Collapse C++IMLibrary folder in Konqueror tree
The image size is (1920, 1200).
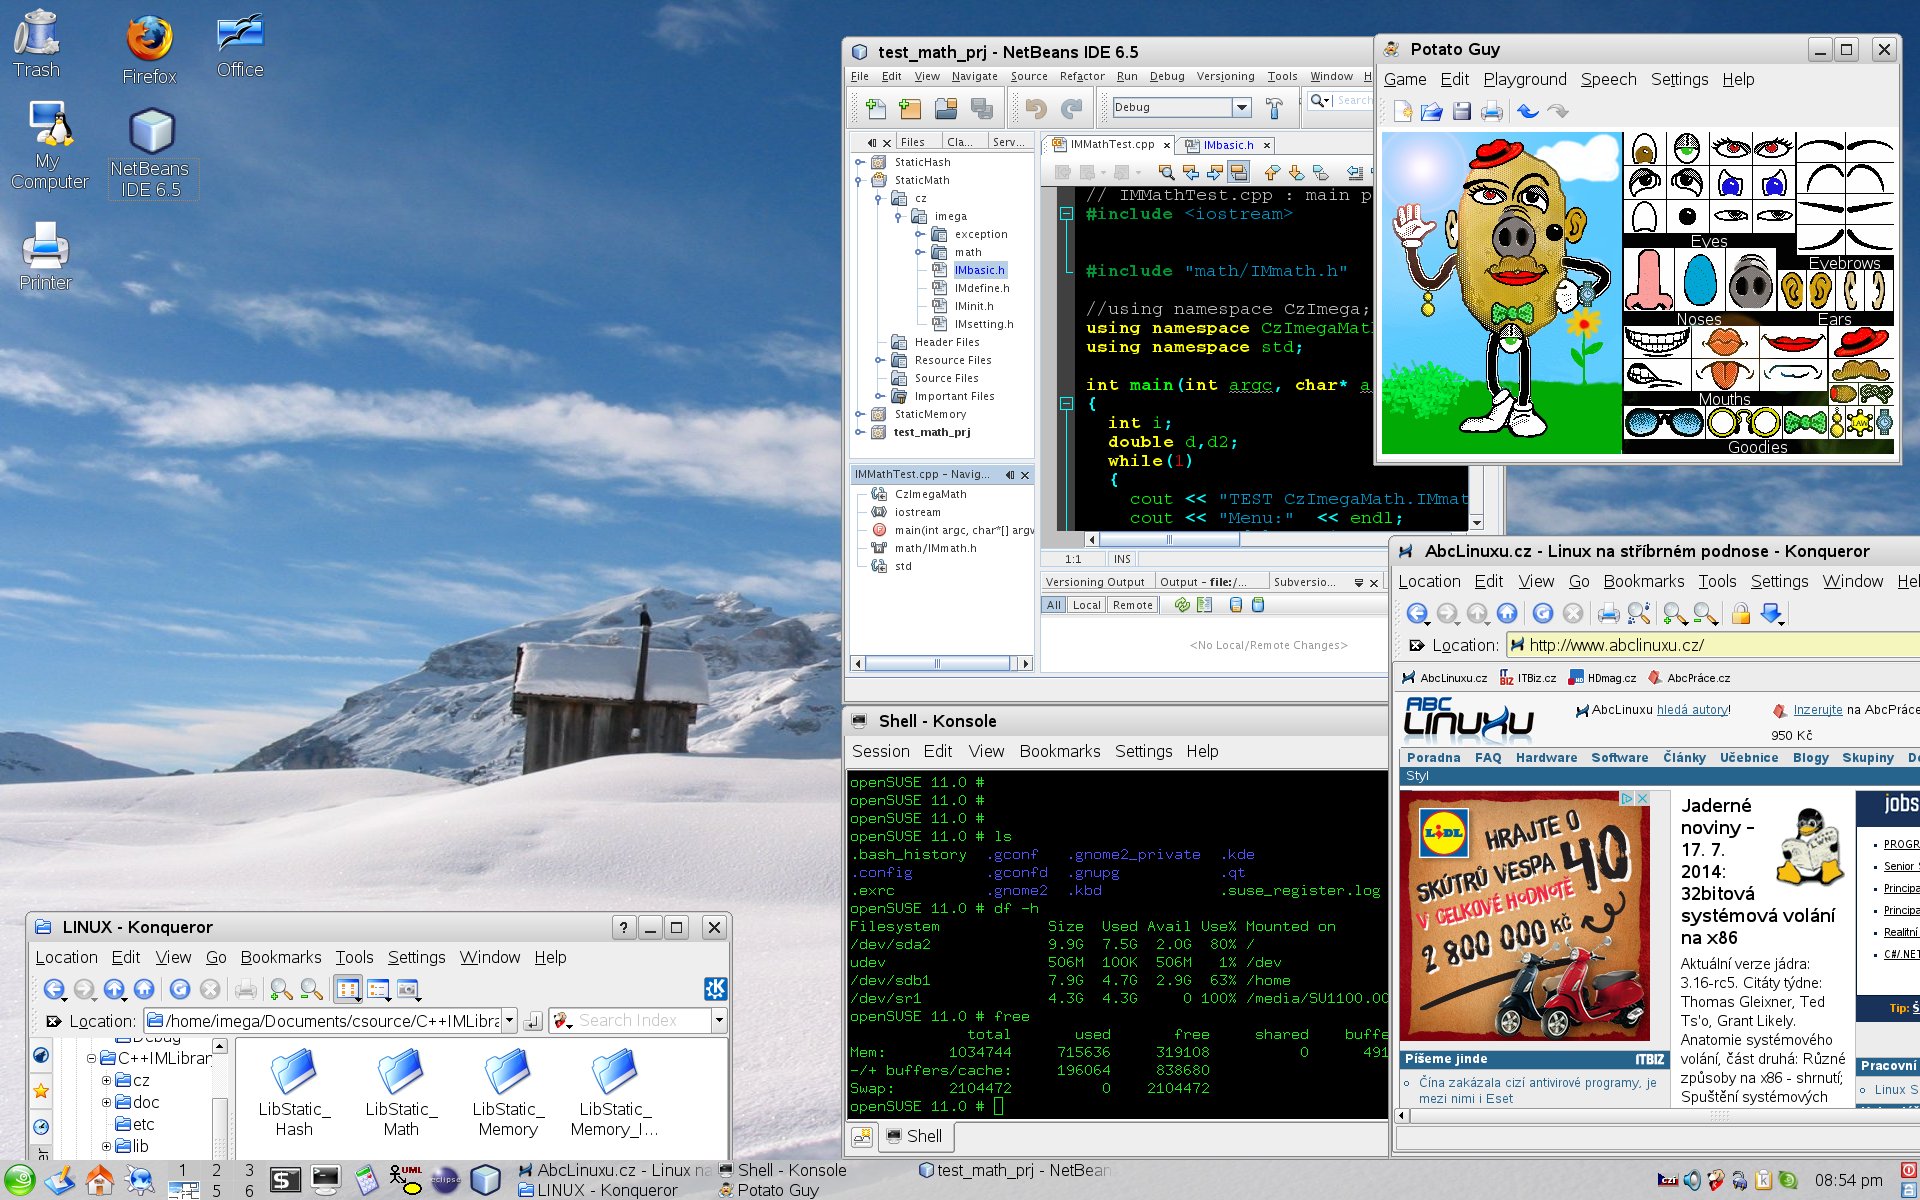(x=91, y=1058)
